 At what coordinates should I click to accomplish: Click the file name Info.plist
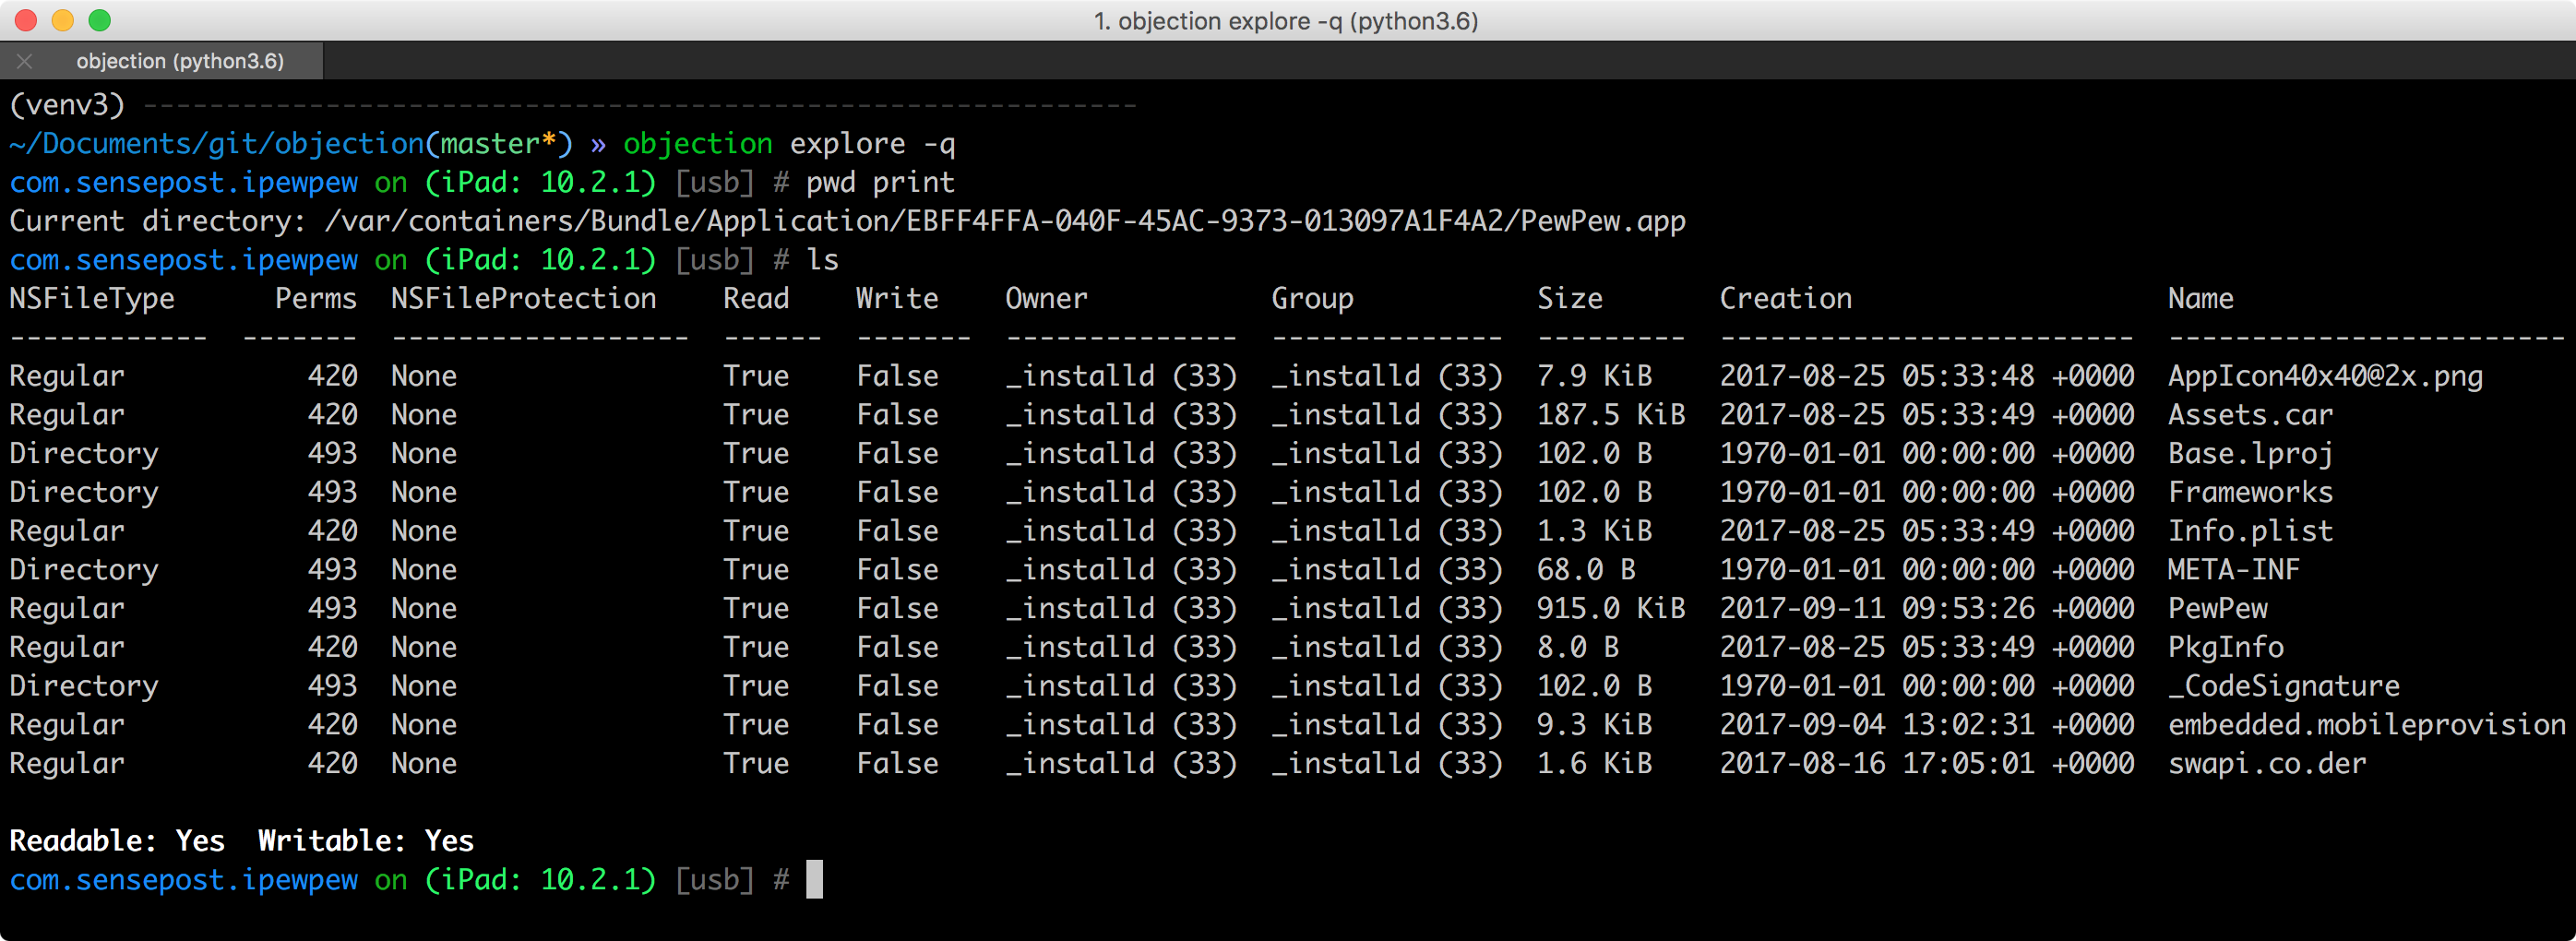click(2250, 531)
